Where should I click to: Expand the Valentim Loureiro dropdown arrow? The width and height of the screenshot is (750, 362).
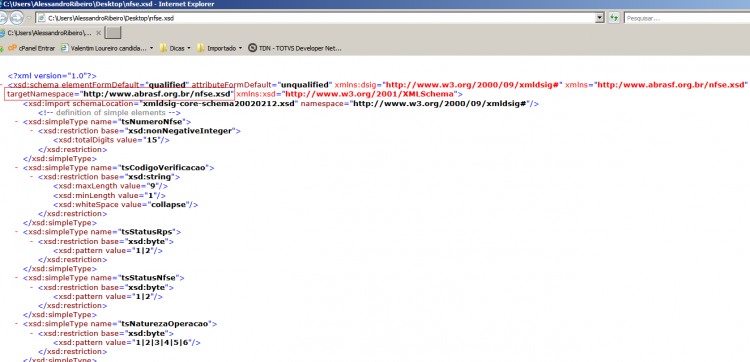[x=152, y=48]
